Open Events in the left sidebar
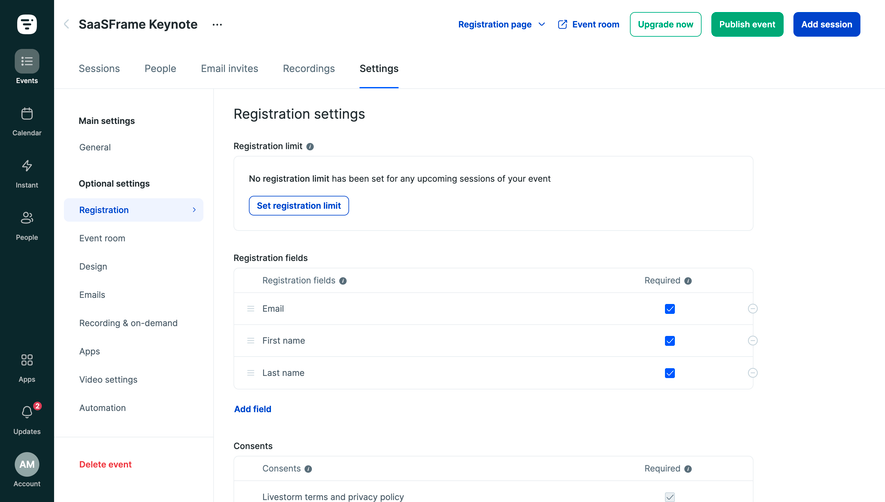 tap(27, 67)
